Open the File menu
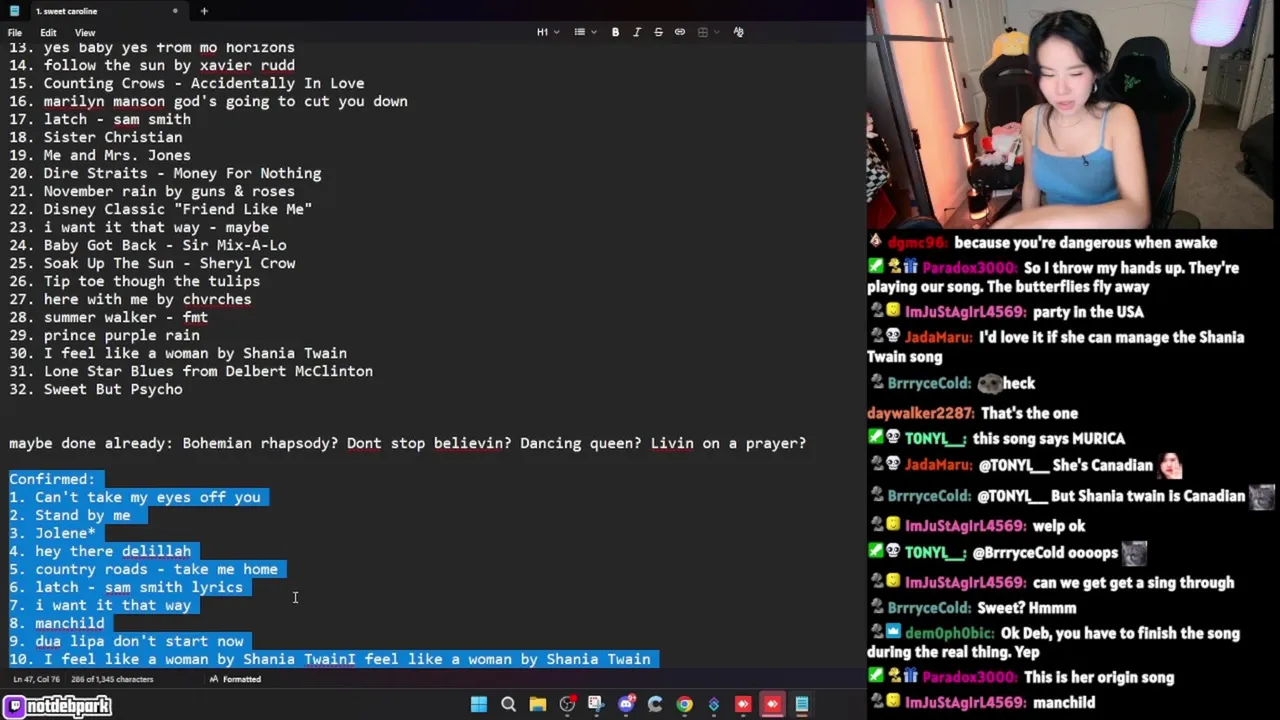This screenshot has height=720, width=1280. (x=15, y=33)
